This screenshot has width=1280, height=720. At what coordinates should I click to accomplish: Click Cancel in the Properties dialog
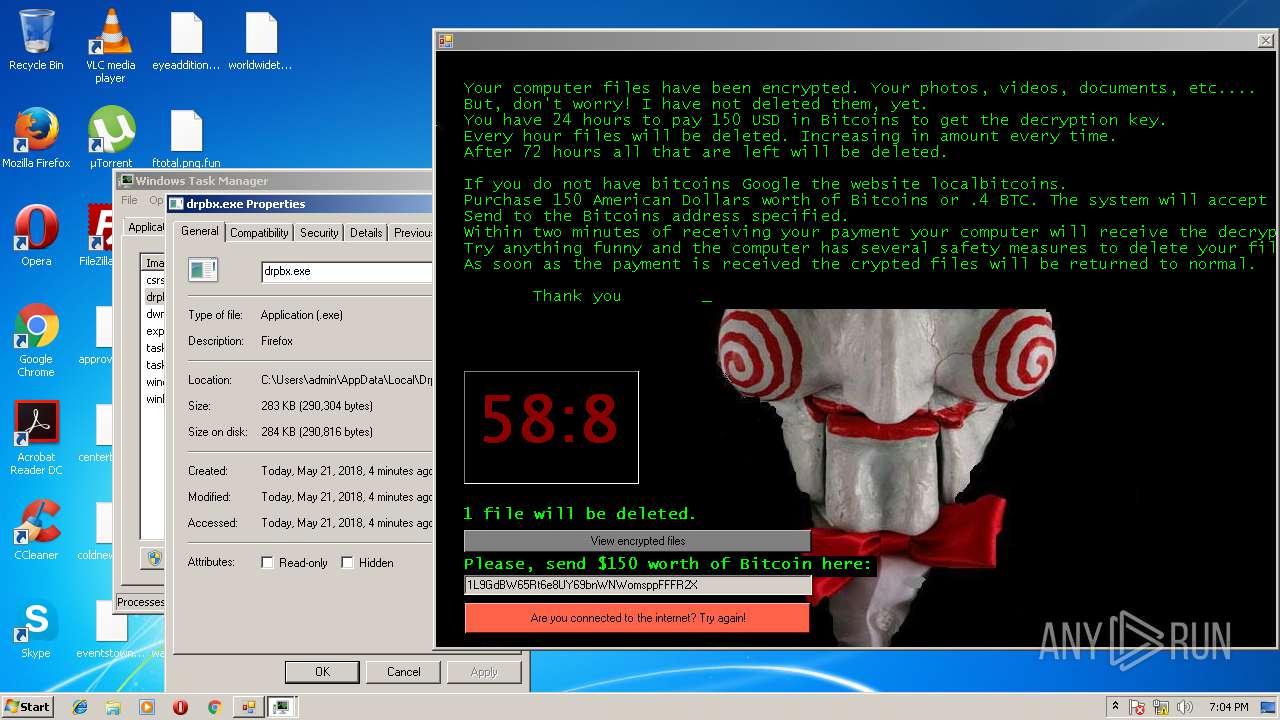click(x=404, y=672)
